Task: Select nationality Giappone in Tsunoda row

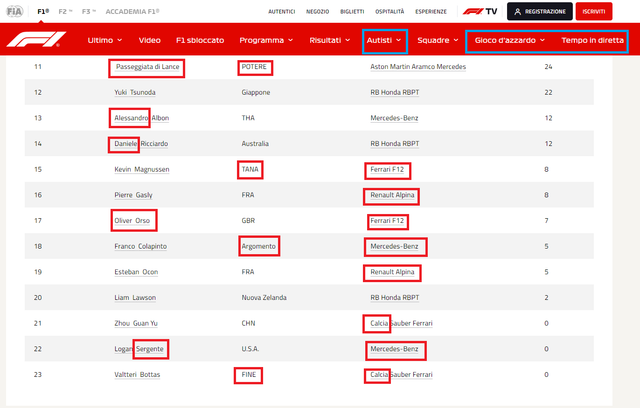Action: pyautogui.click(x=256, y=92)
